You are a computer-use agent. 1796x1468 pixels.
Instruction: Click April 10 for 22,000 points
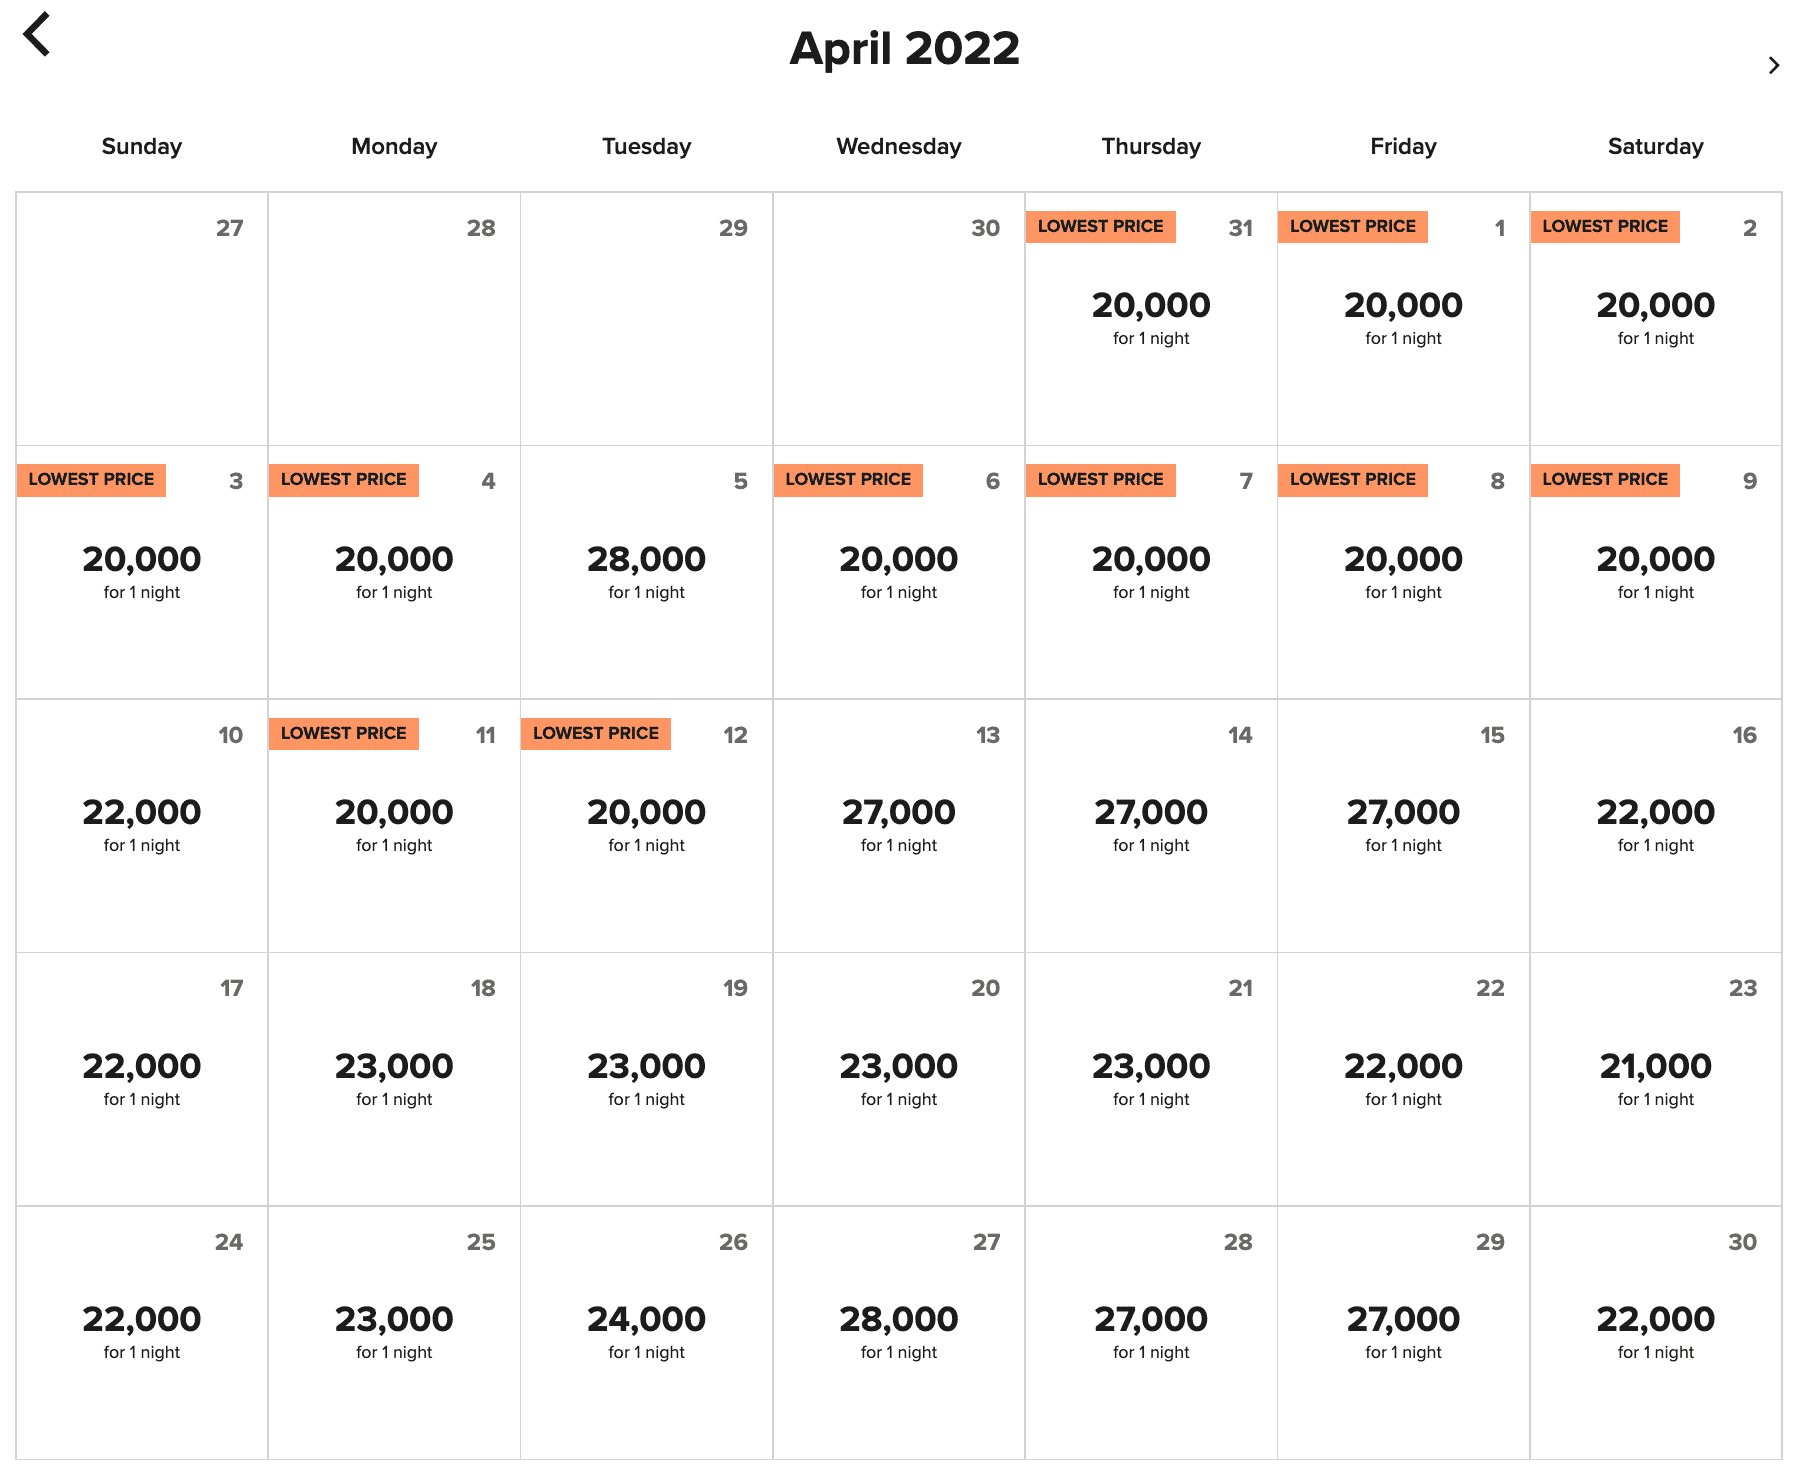142,825
